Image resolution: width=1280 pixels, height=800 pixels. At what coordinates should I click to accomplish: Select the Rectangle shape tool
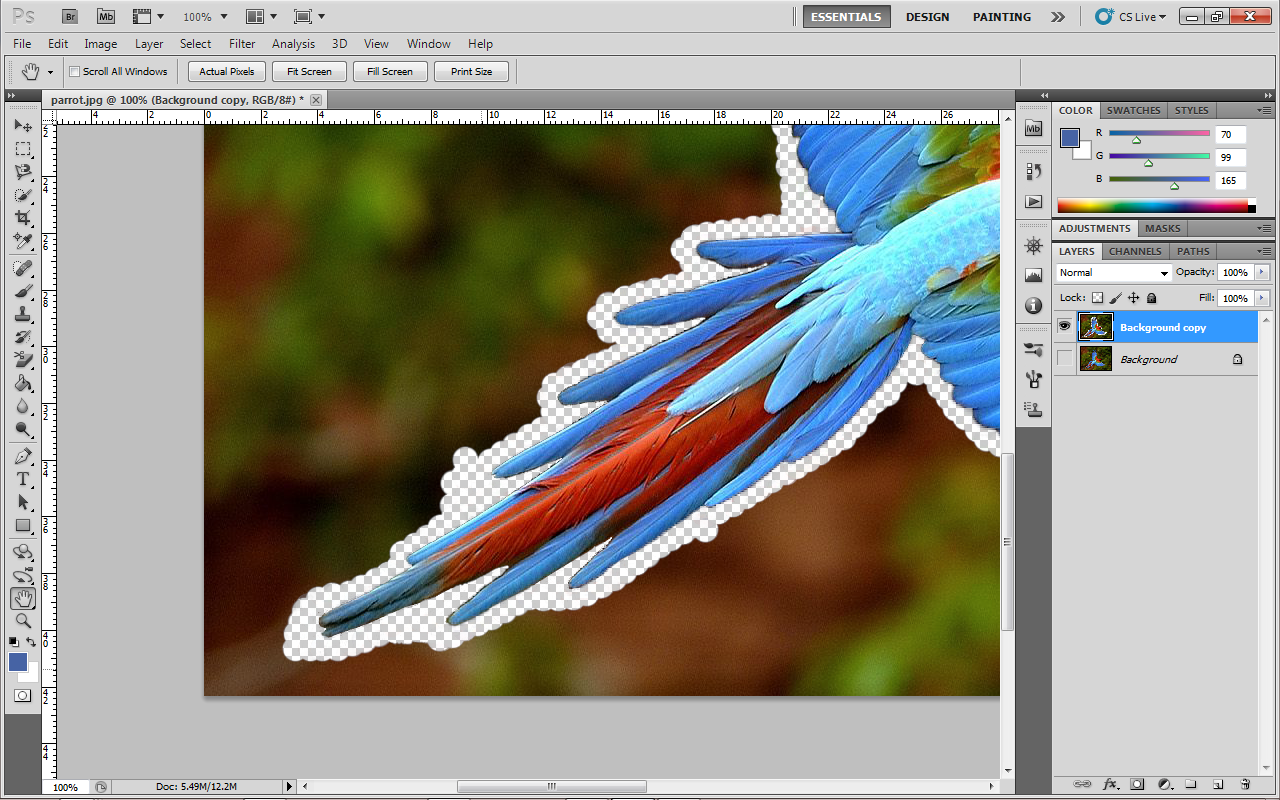coord(23,525)
